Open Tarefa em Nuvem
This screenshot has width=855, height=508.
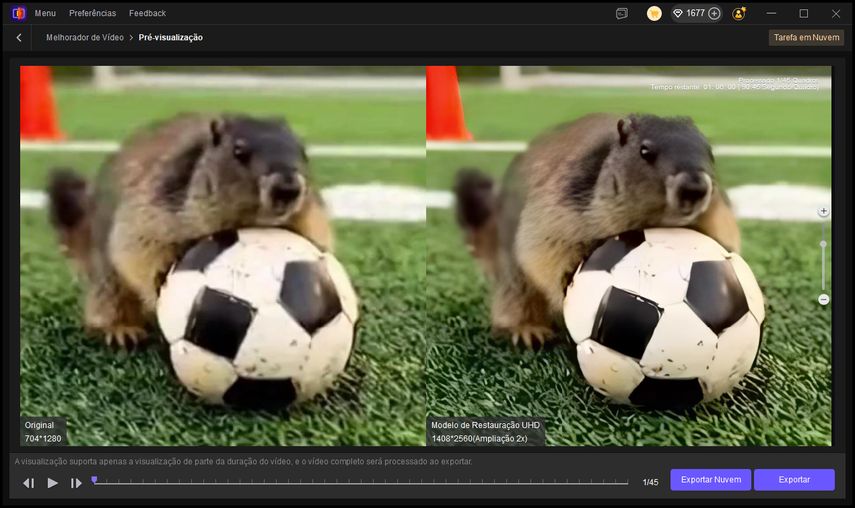806,38
